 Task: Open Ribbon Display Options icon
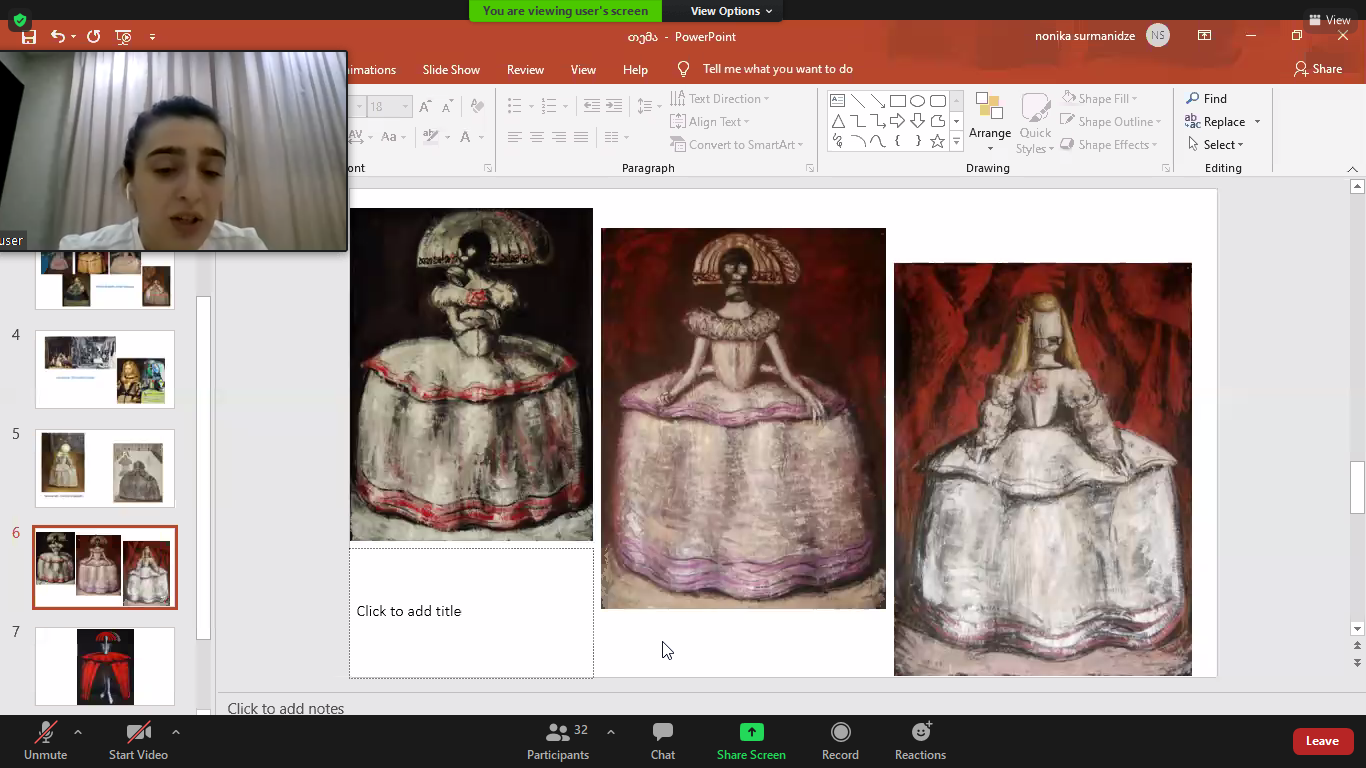tap(1204, 36)
